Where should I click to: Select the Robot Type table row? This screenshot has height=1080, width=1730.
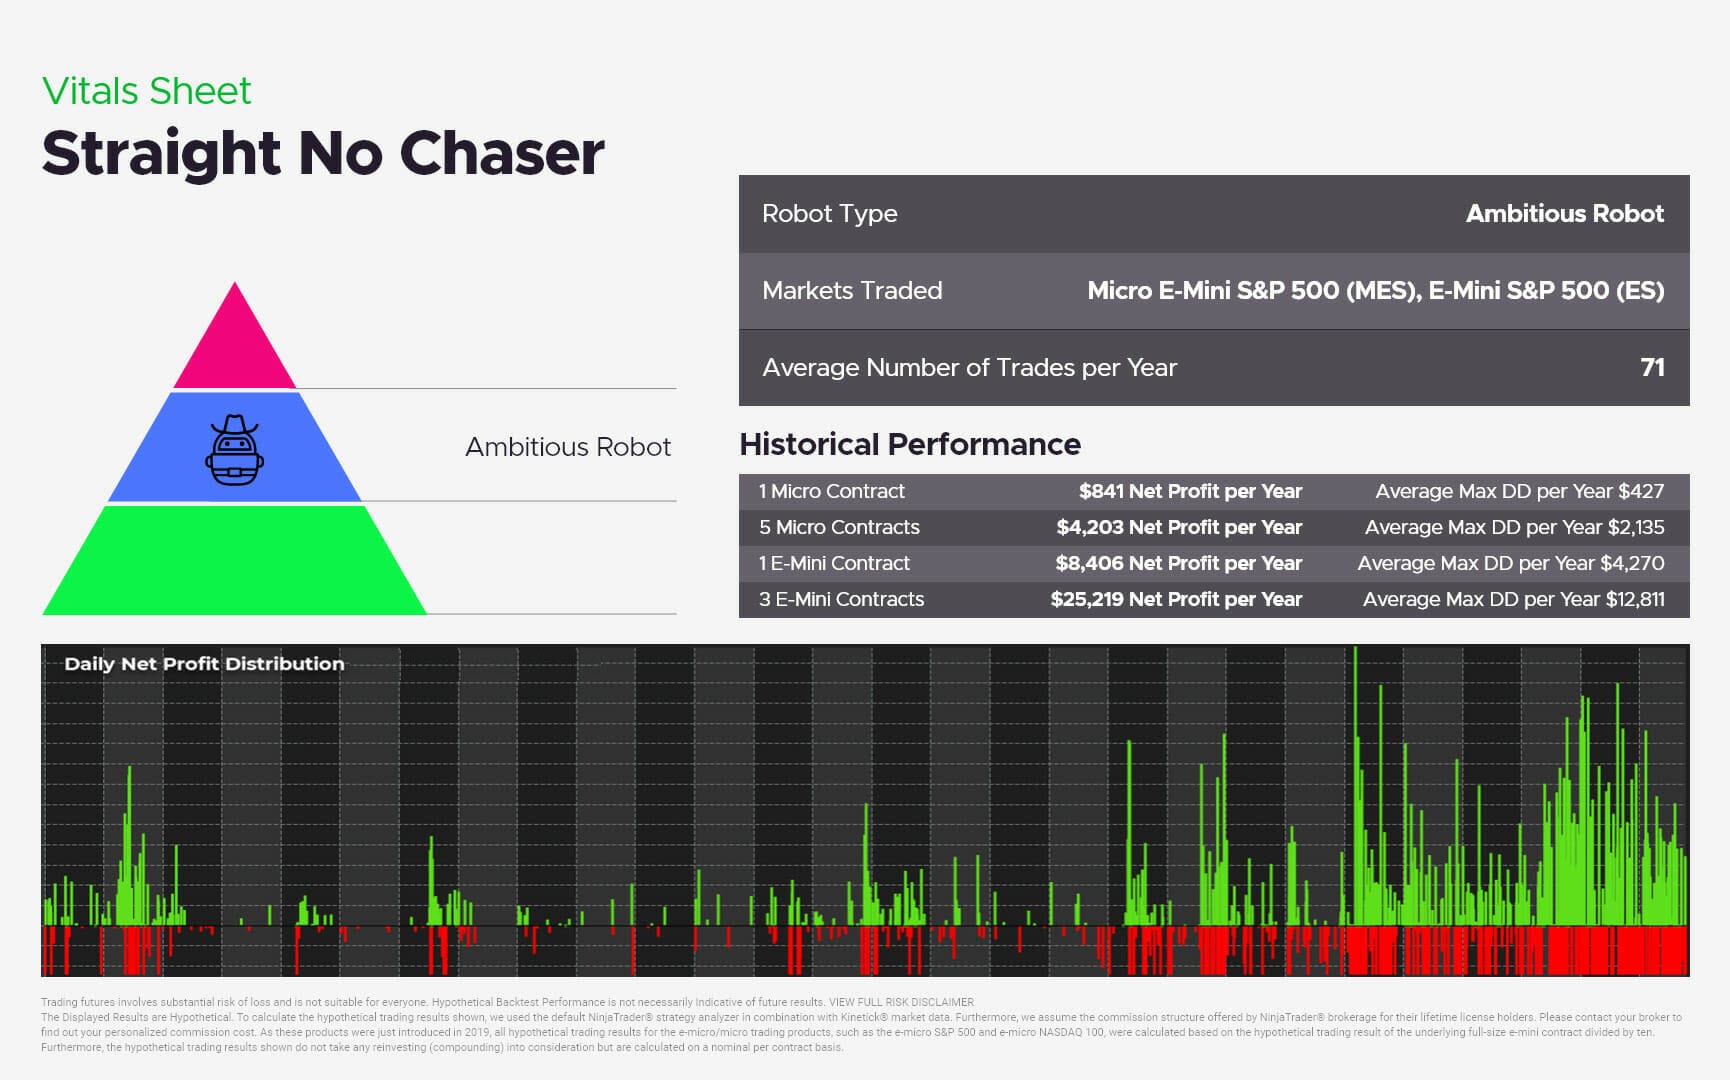tap(1213, 214)
